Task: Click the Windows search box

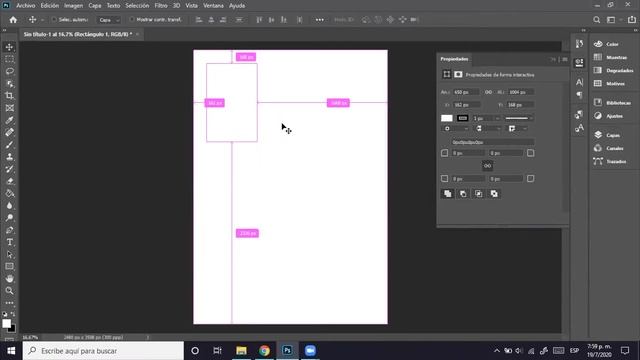Action: click(103, 351)
